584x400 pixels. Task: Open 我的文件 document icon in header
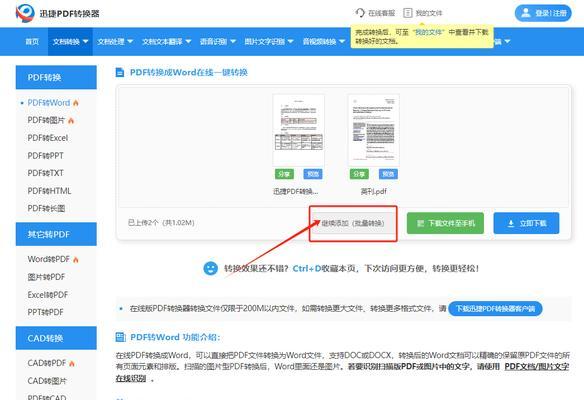coord(408,13)
